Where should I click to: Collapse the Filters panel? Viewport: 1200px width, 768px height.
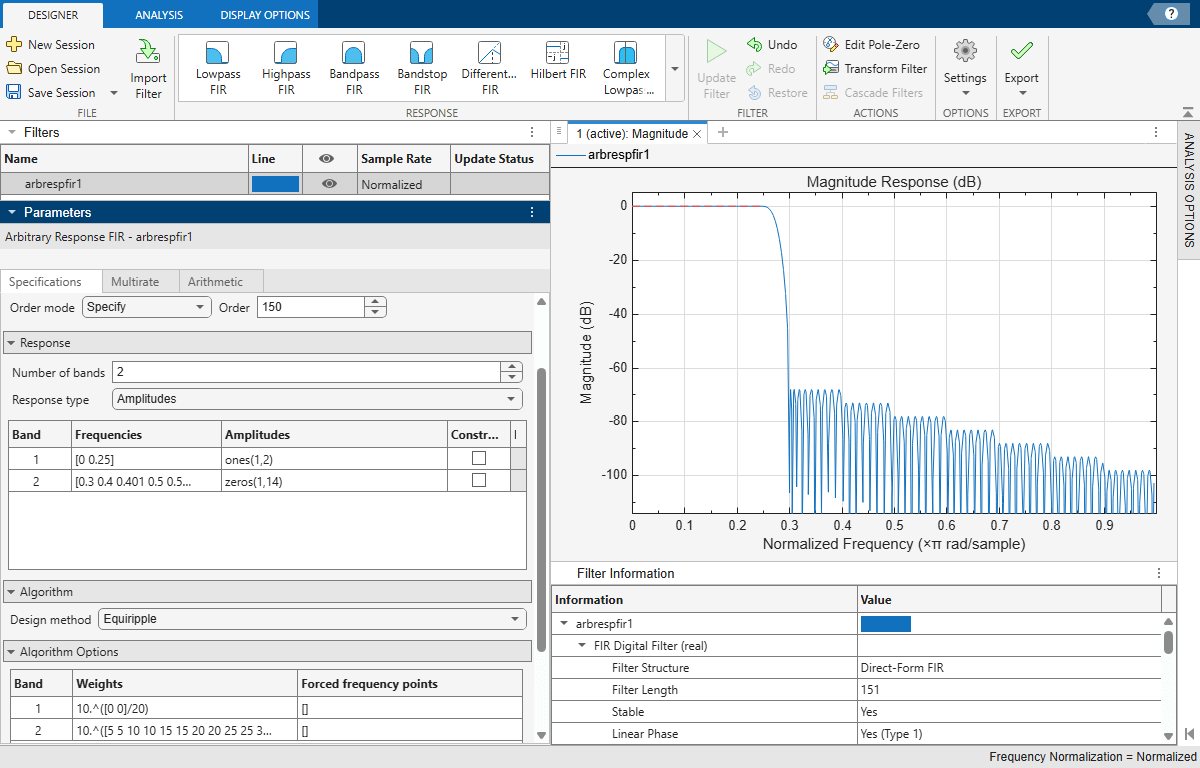(x=11, y=132)
